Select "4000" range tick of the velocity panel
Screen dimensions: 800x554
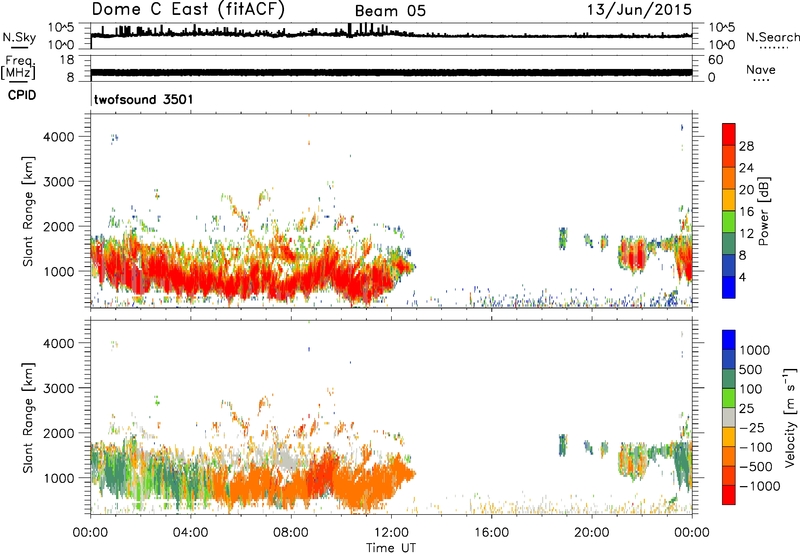point(59,343)
